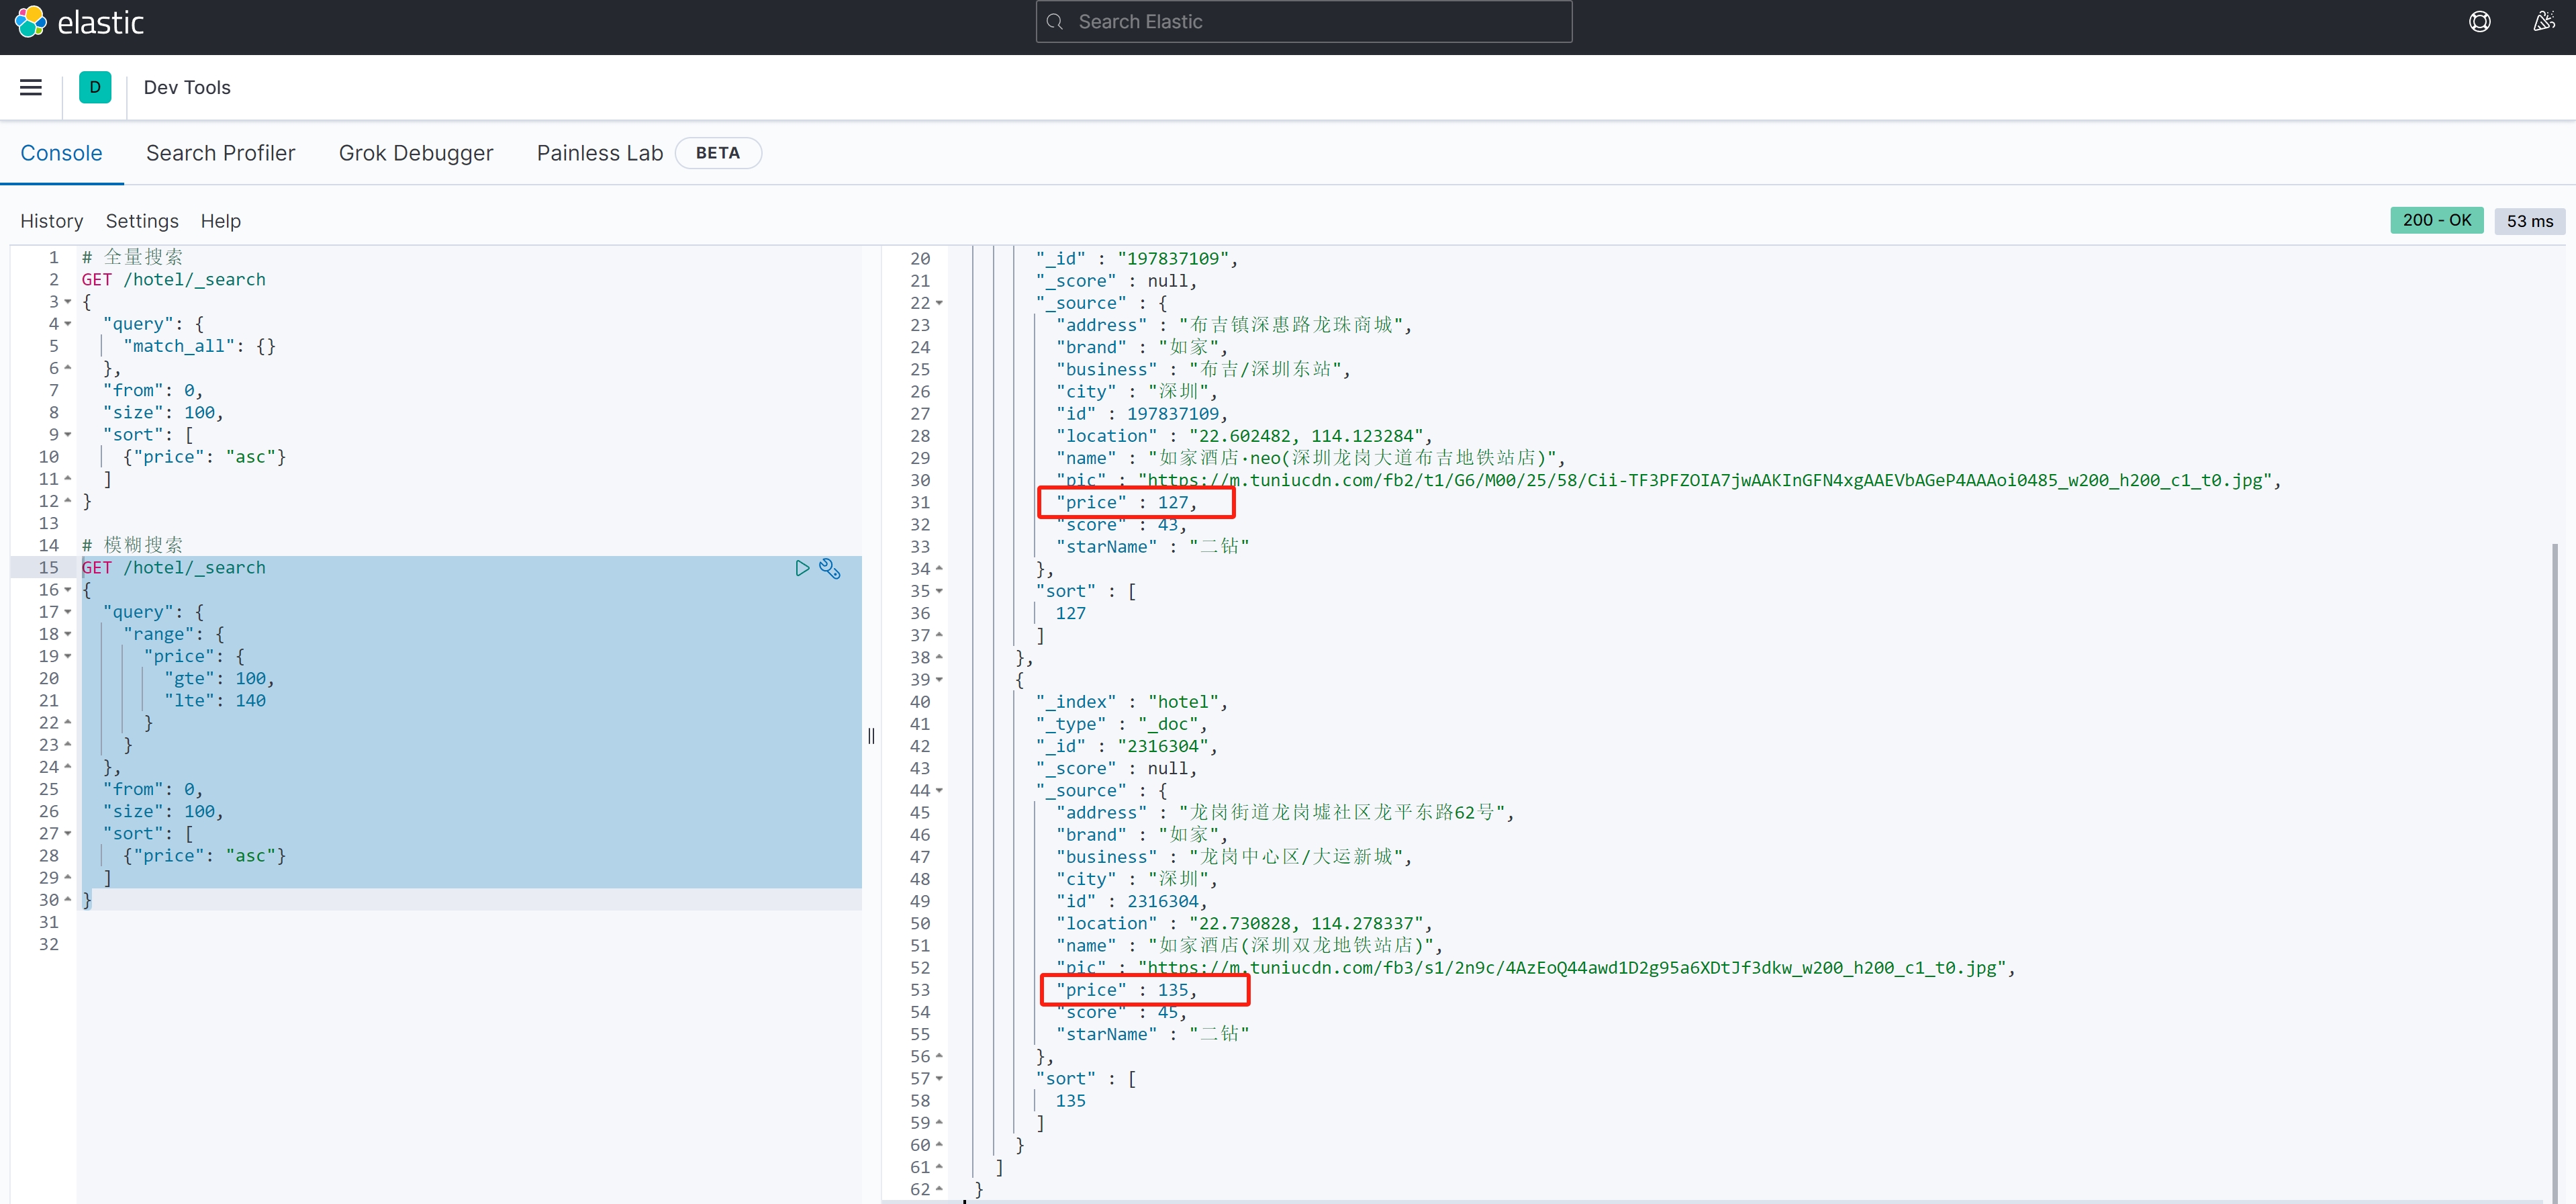Click the Elastic logo icon
Screen dimensions: 2576x1204
coord(30,21)
